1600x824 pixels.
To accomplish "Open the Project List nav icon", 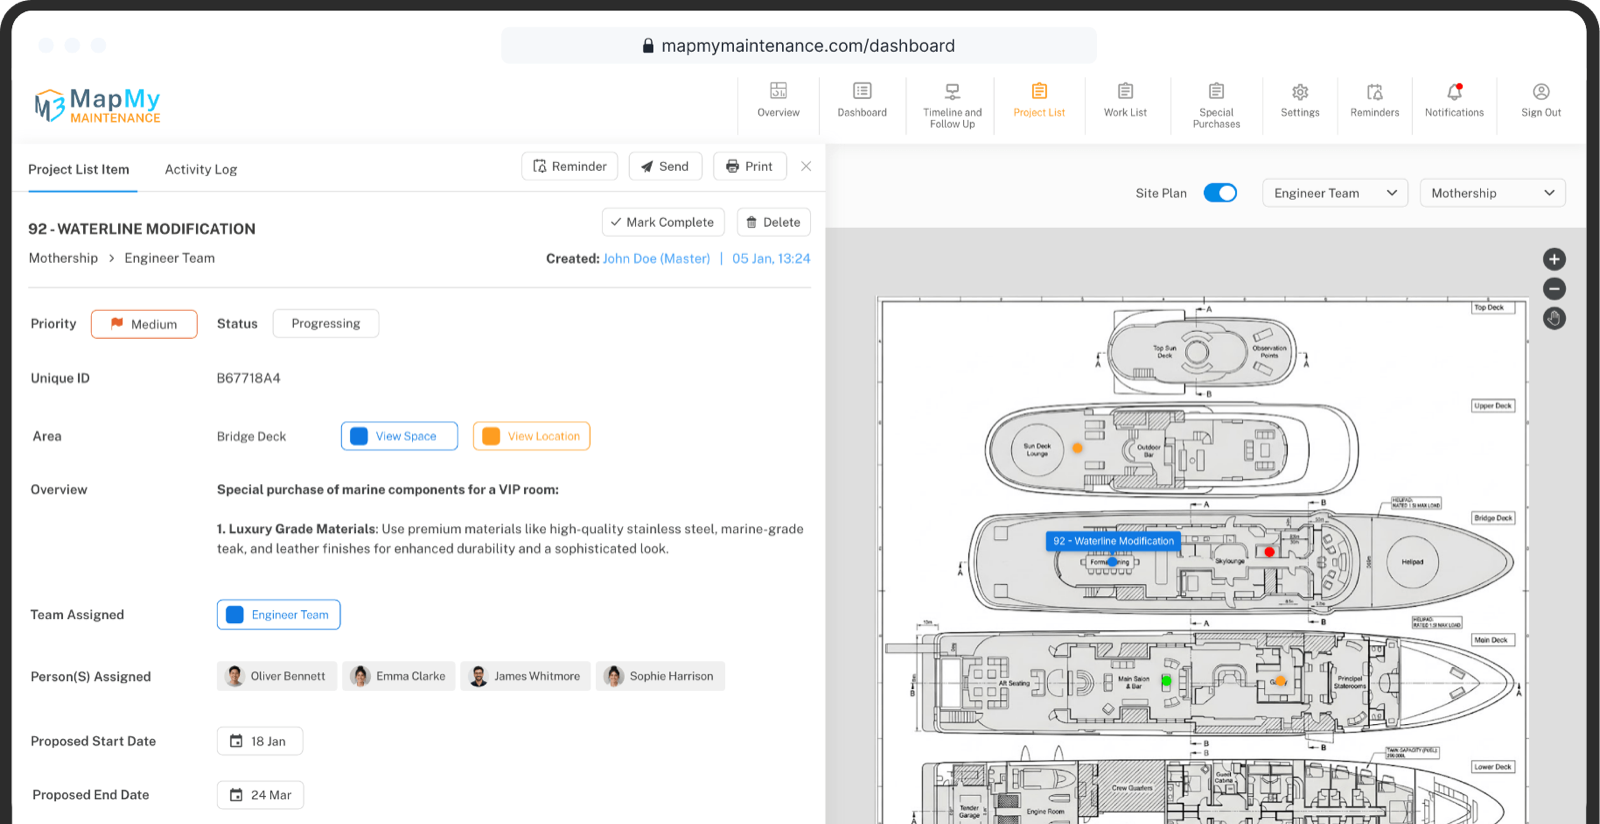I will (1039, 101).
